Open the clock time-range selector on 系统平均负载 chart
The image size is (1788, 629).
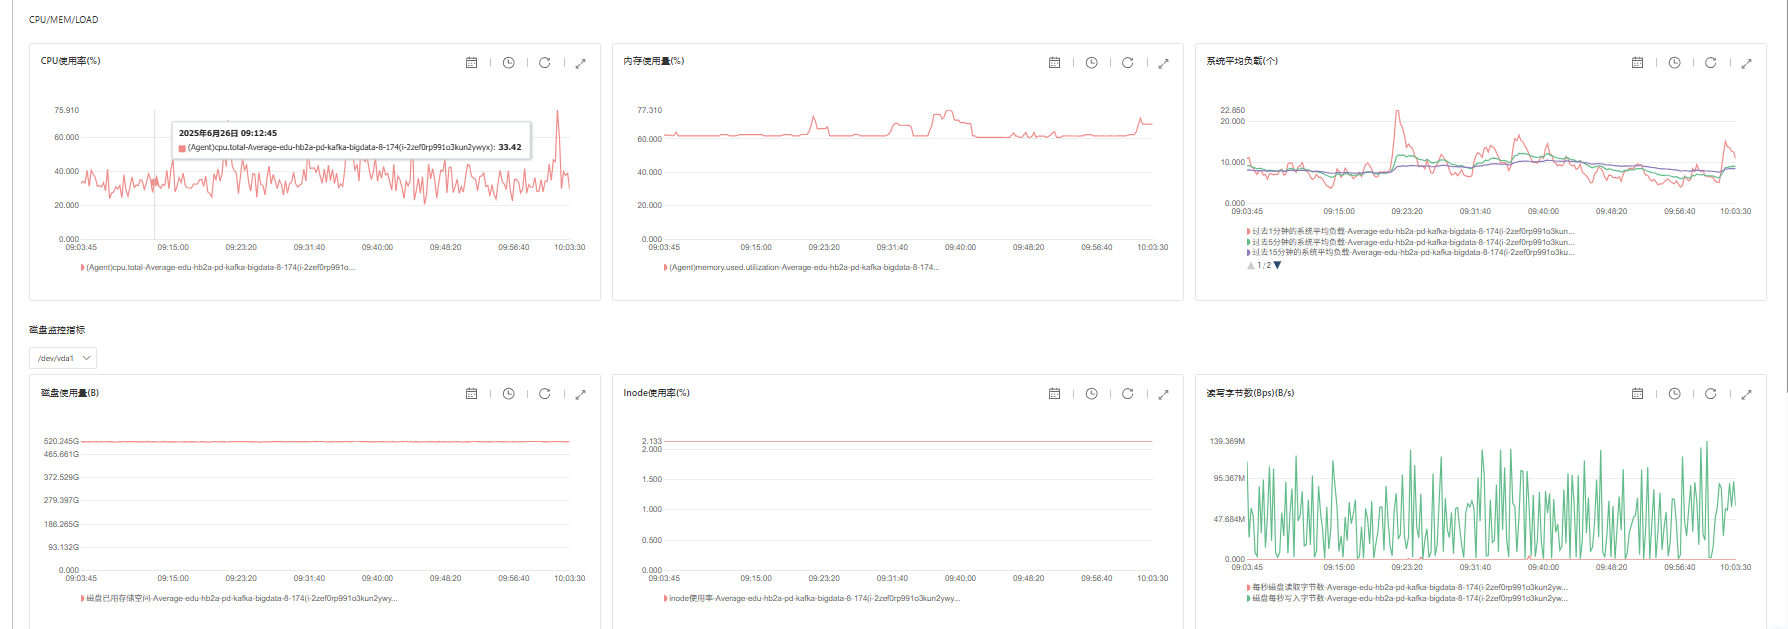point(1674,63)
